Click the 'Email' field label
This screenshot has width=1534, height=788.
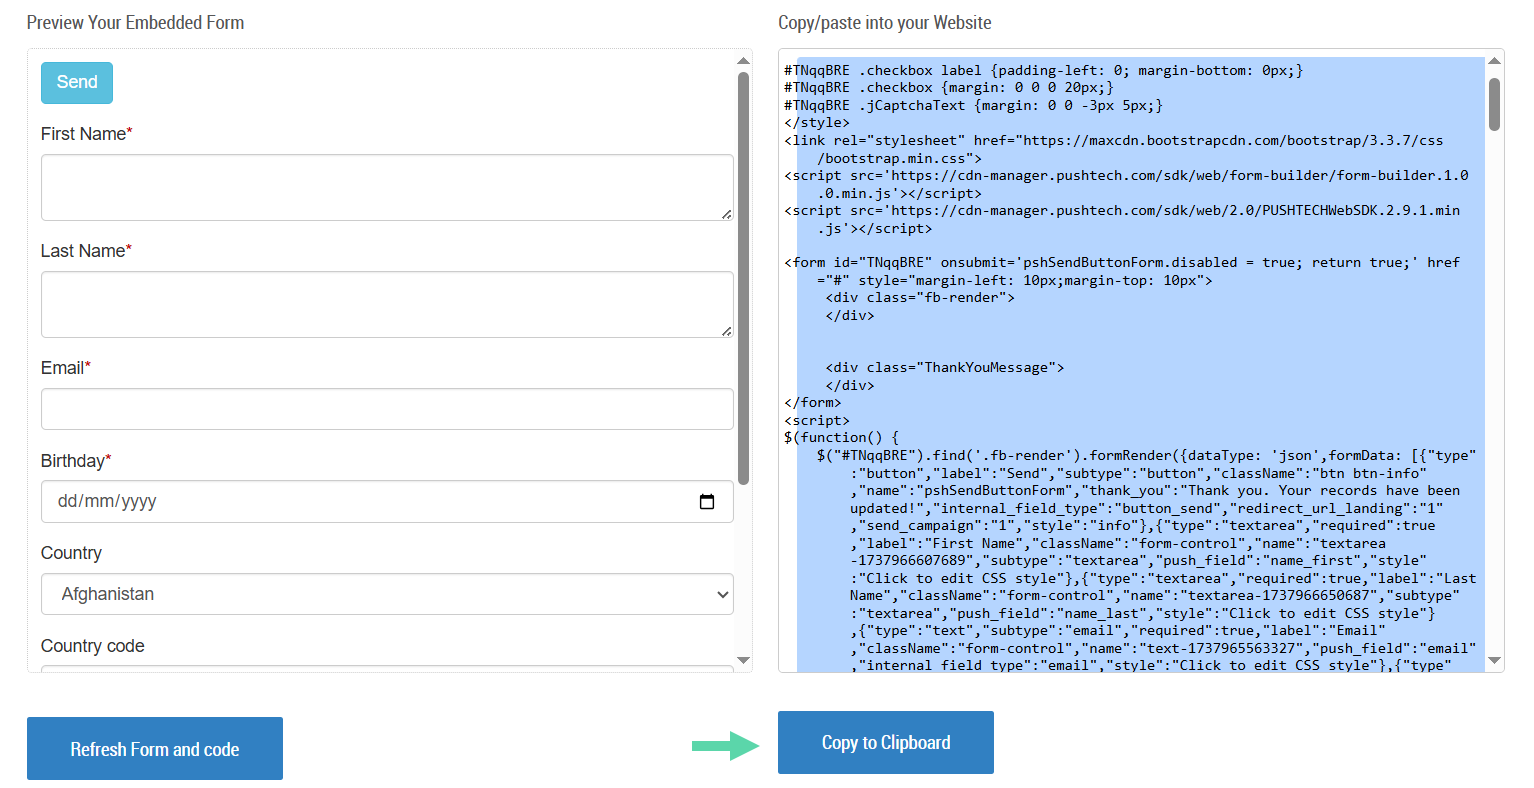pos(65,368)
